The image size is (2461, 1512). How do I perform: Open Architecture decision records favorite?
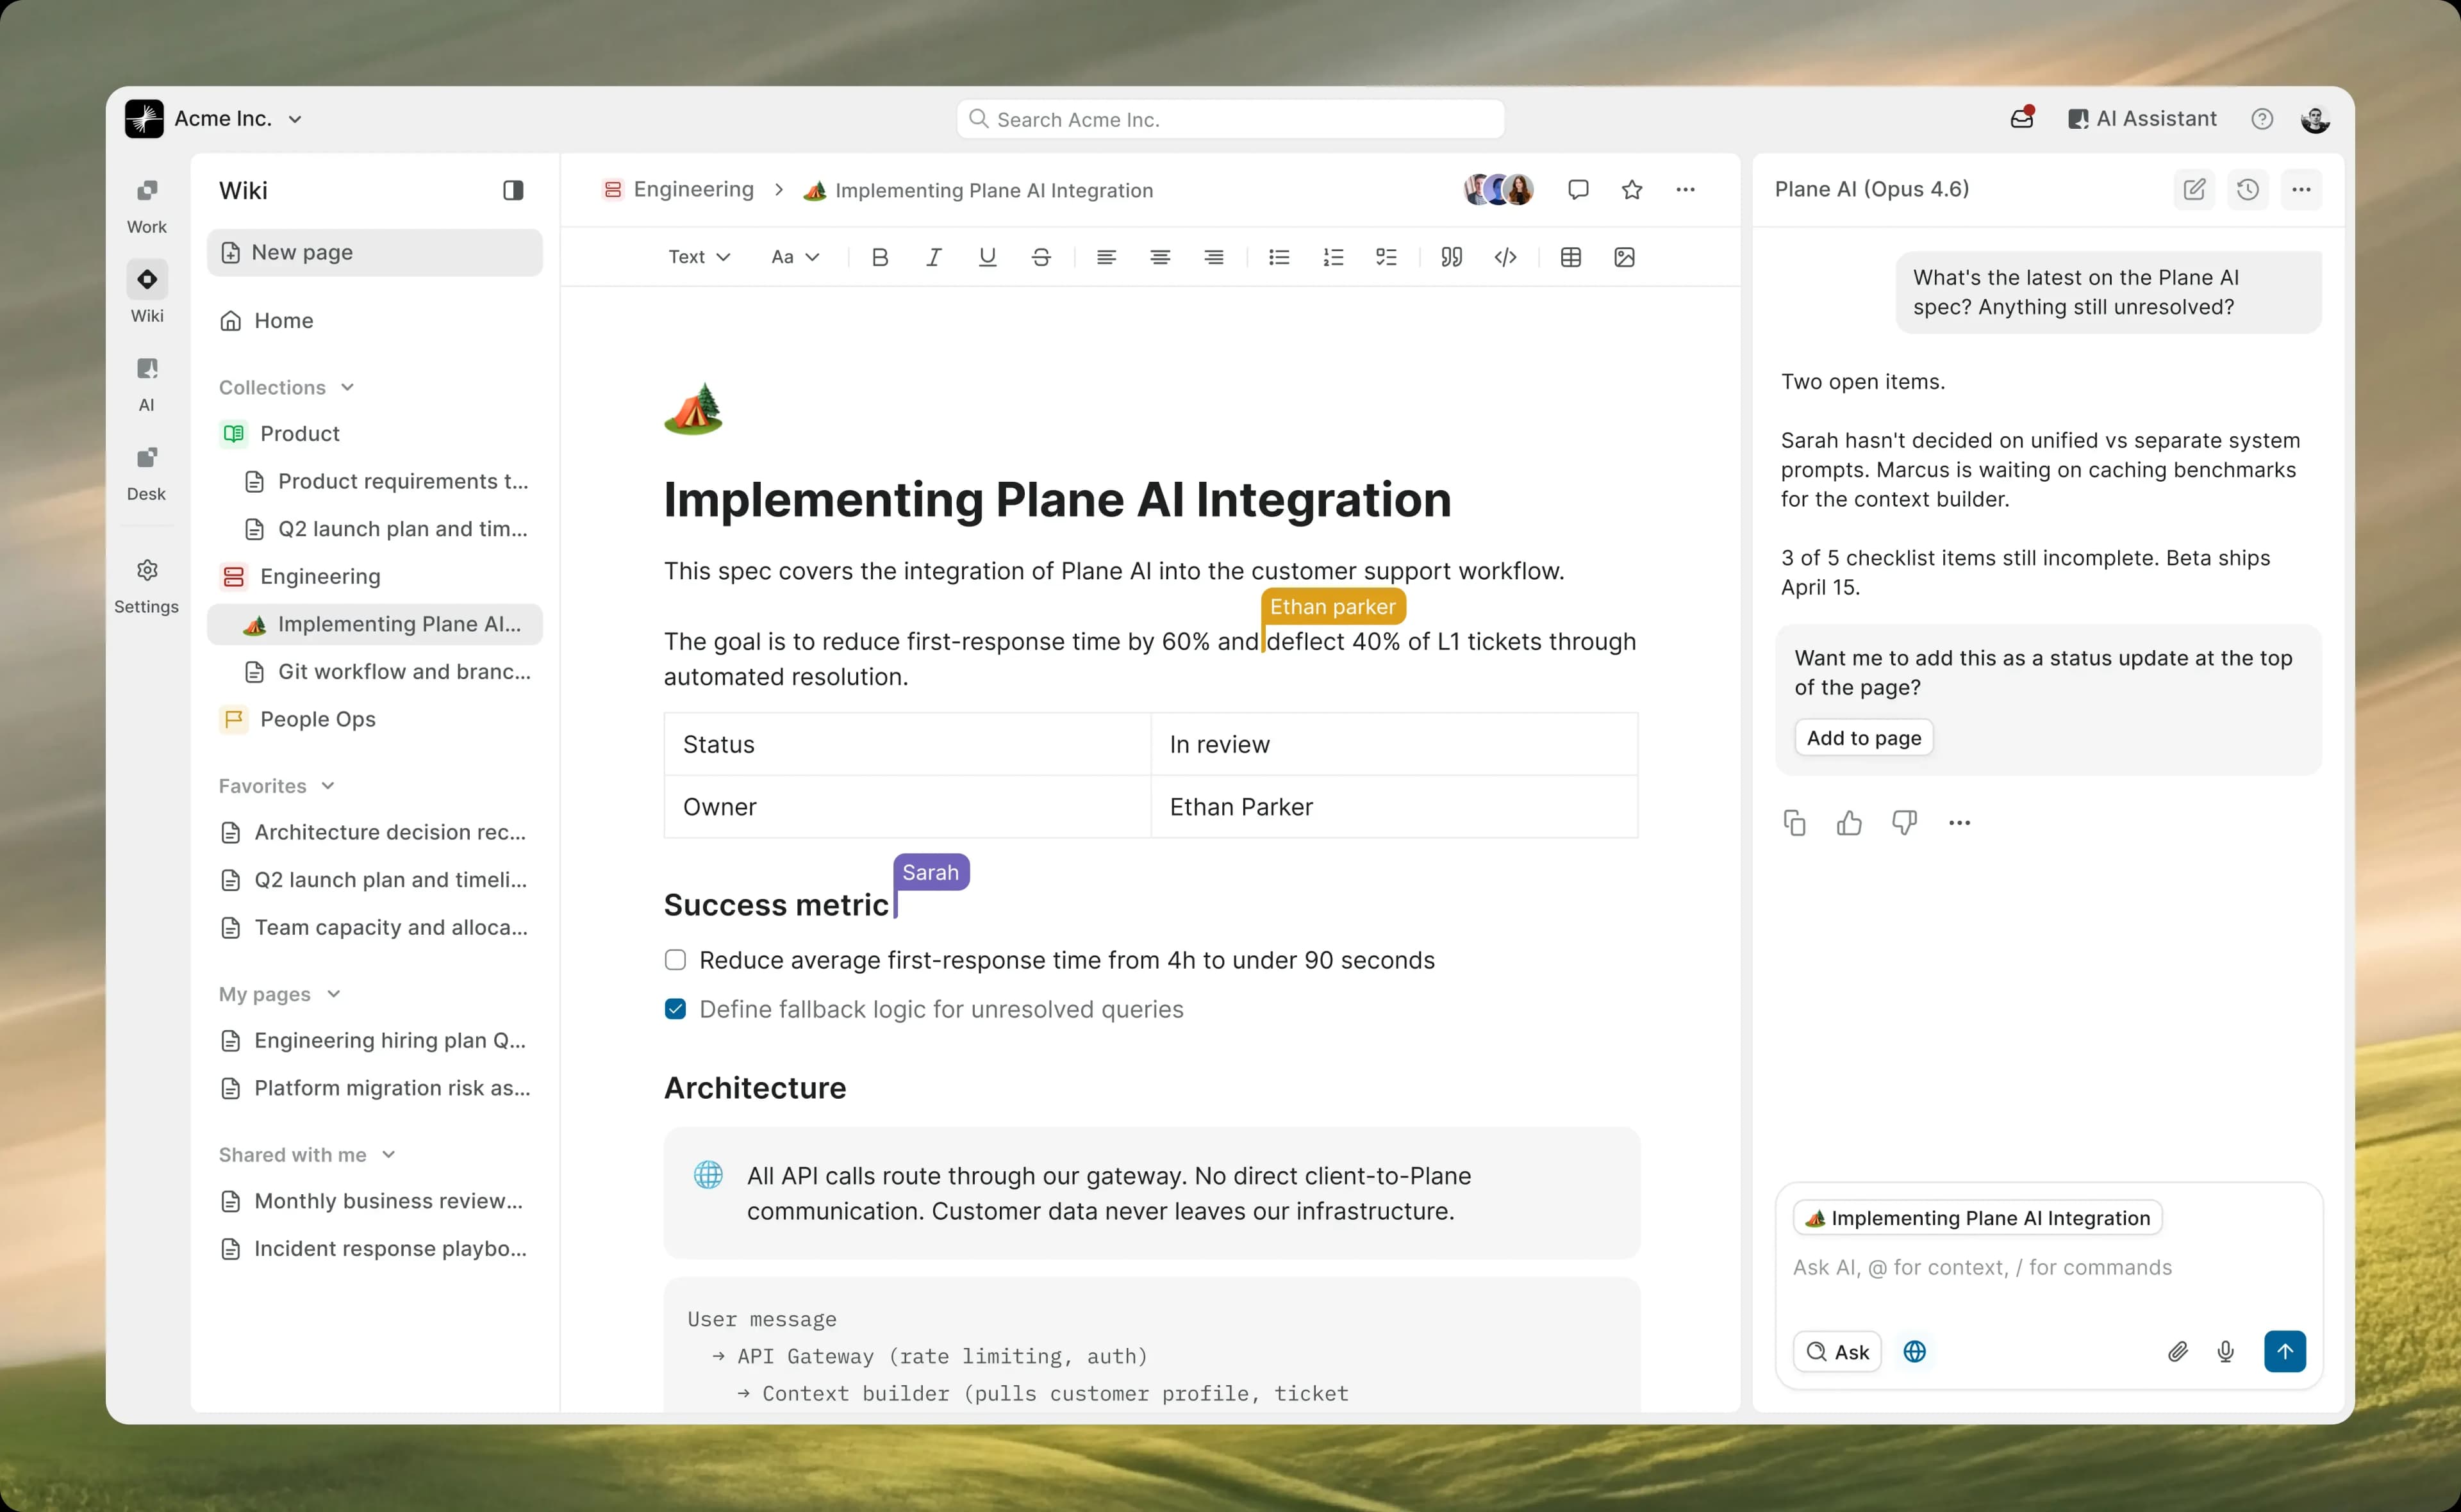point(375,832)
